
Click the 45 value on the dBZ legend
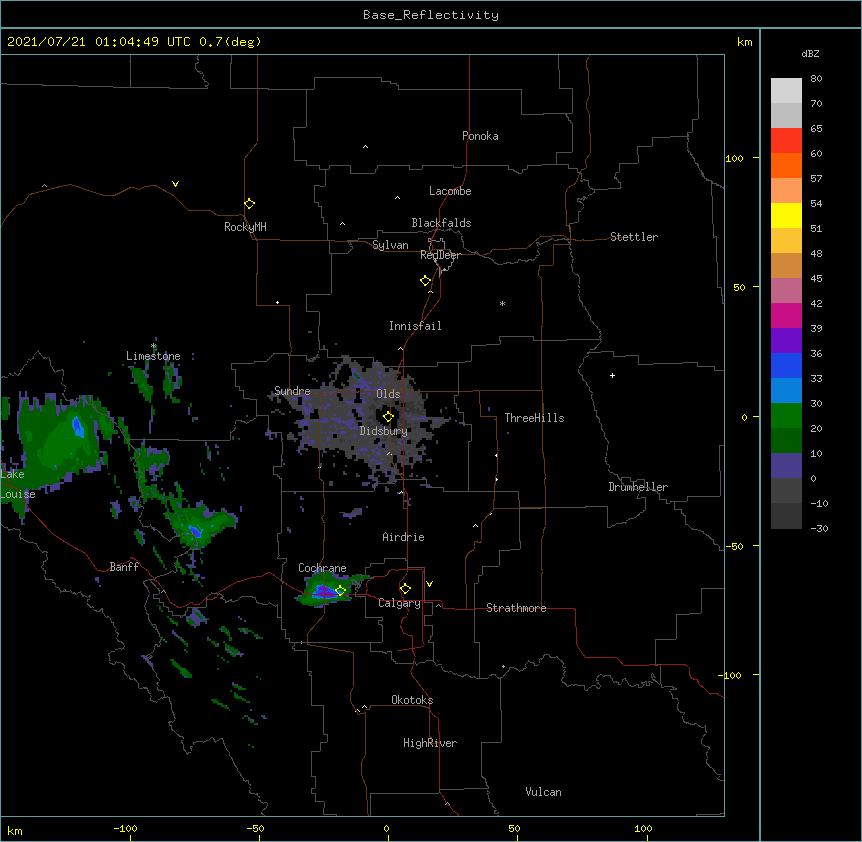(816, 279)
